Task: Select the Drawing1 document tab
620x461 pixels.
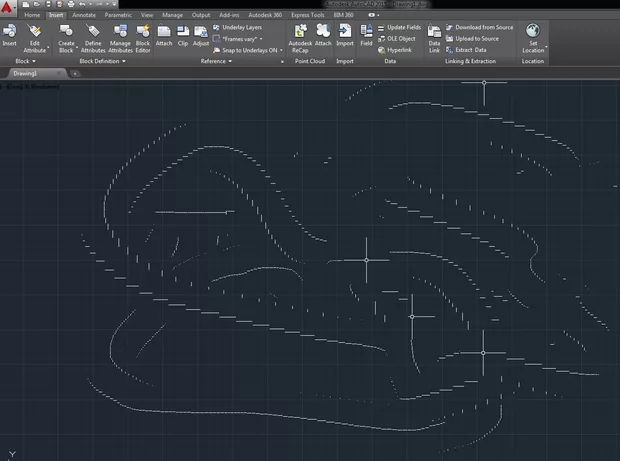Action: click(24, 74)
